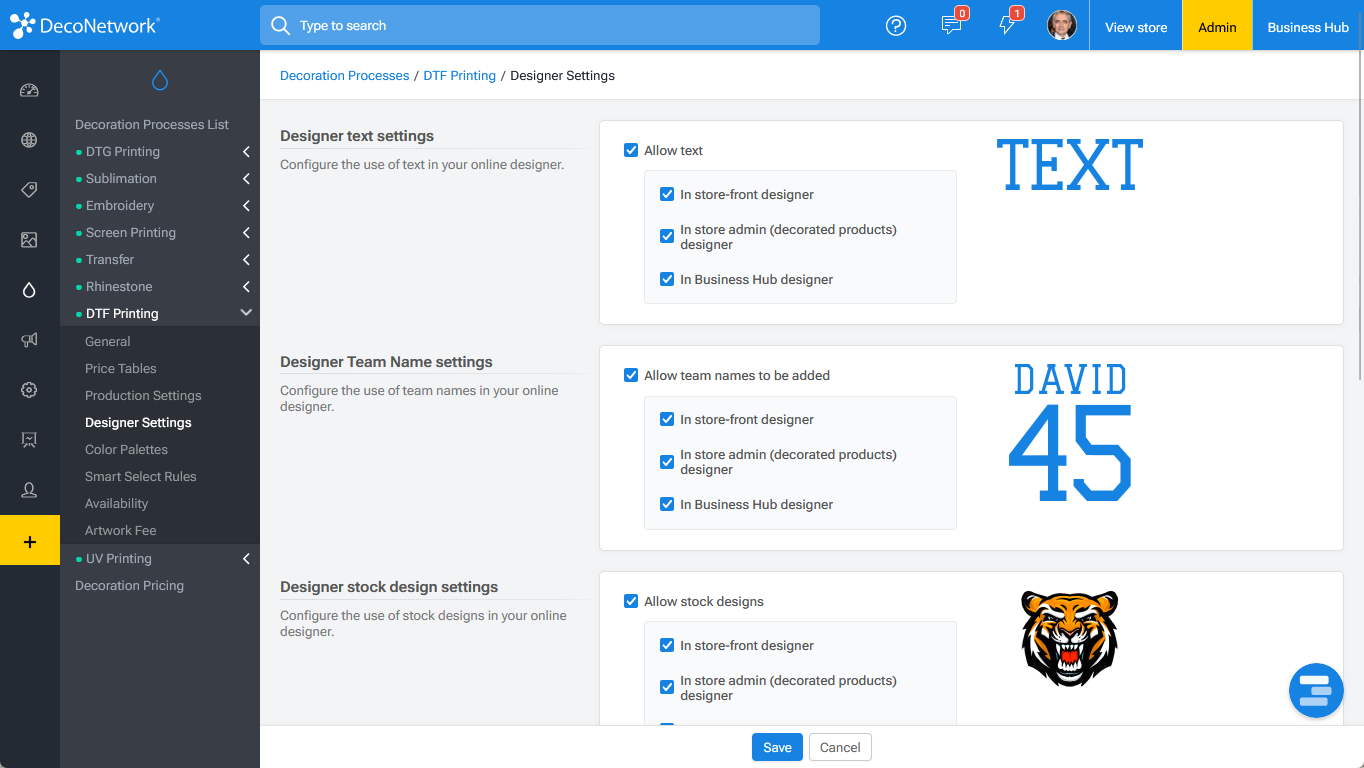Viewport: 1364px width, 768px height.
Task: Expand the DTG Printing menu arrow
Action: tap(246, 152)
